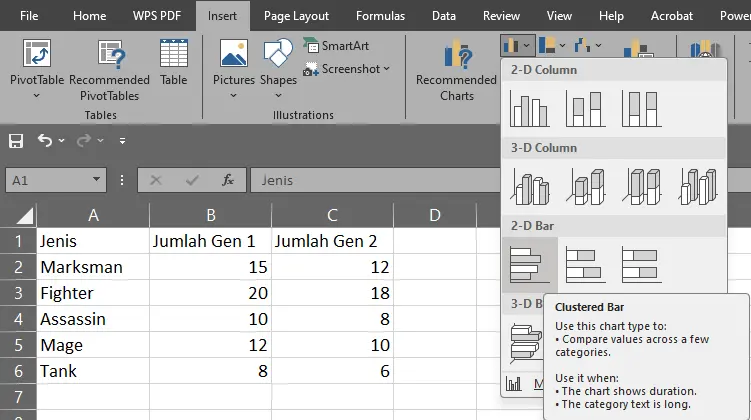Insert a Table from the ribbon
Viewport: 751px width, 420px height.
[x=173, y=63]
